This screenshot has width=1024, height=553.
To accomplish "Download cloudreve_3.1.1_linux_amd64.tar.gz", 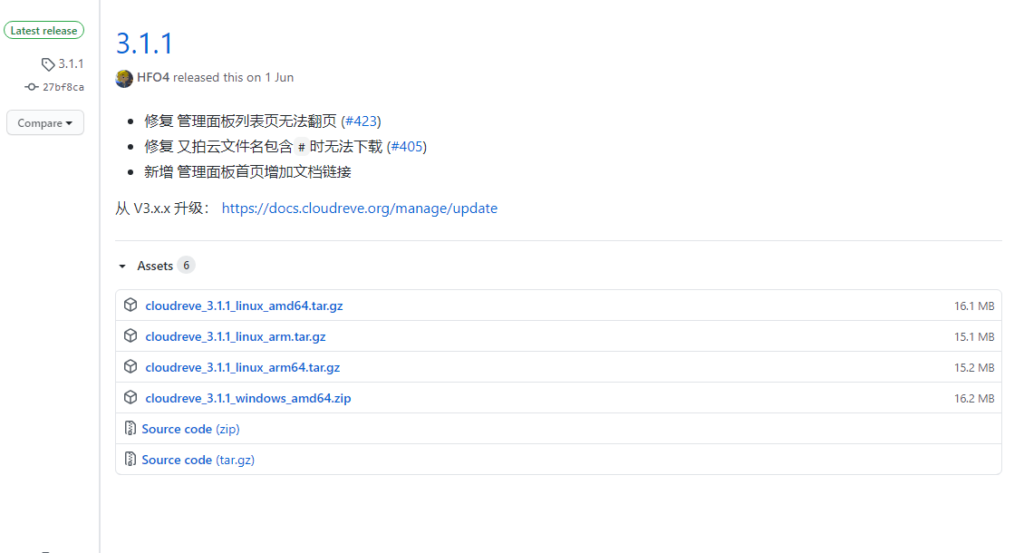I will pos(244,306).
